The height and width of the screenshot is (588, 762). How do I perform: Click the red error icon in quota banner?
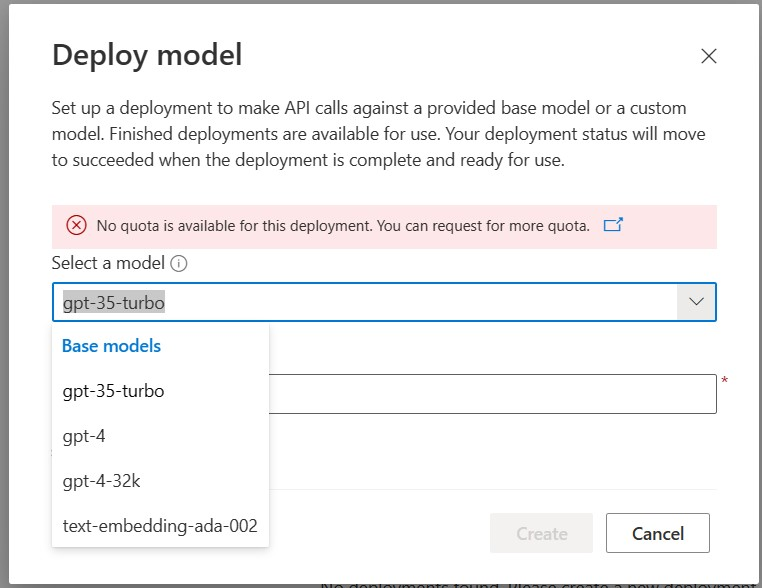[76, 226]
